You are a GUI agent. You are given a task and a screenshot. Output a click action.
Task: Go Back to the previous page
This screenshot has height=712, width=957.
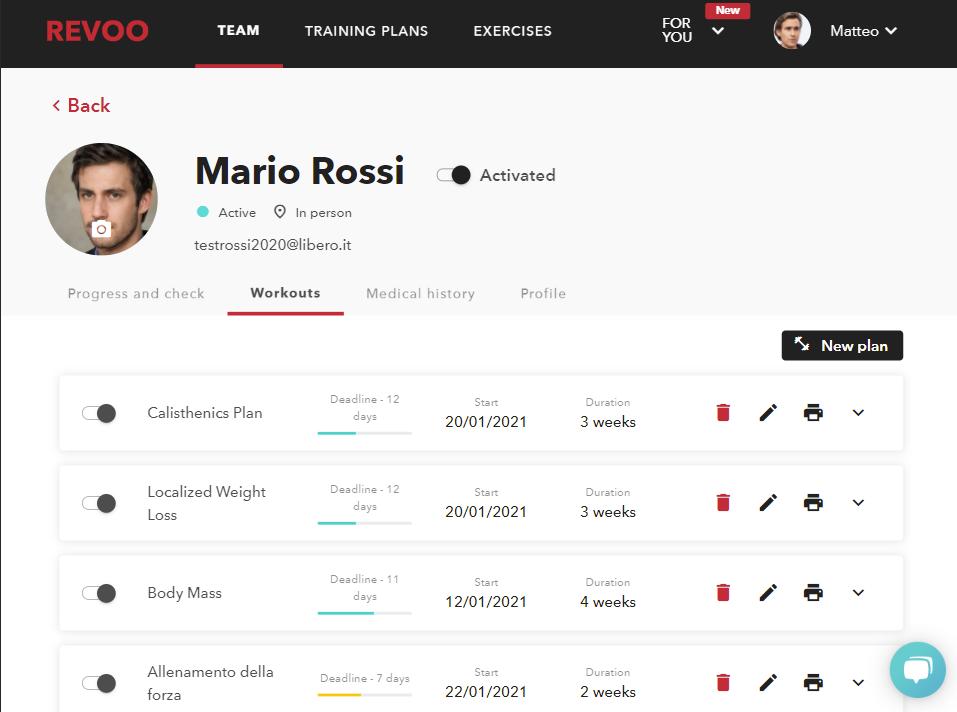point(81,106)
